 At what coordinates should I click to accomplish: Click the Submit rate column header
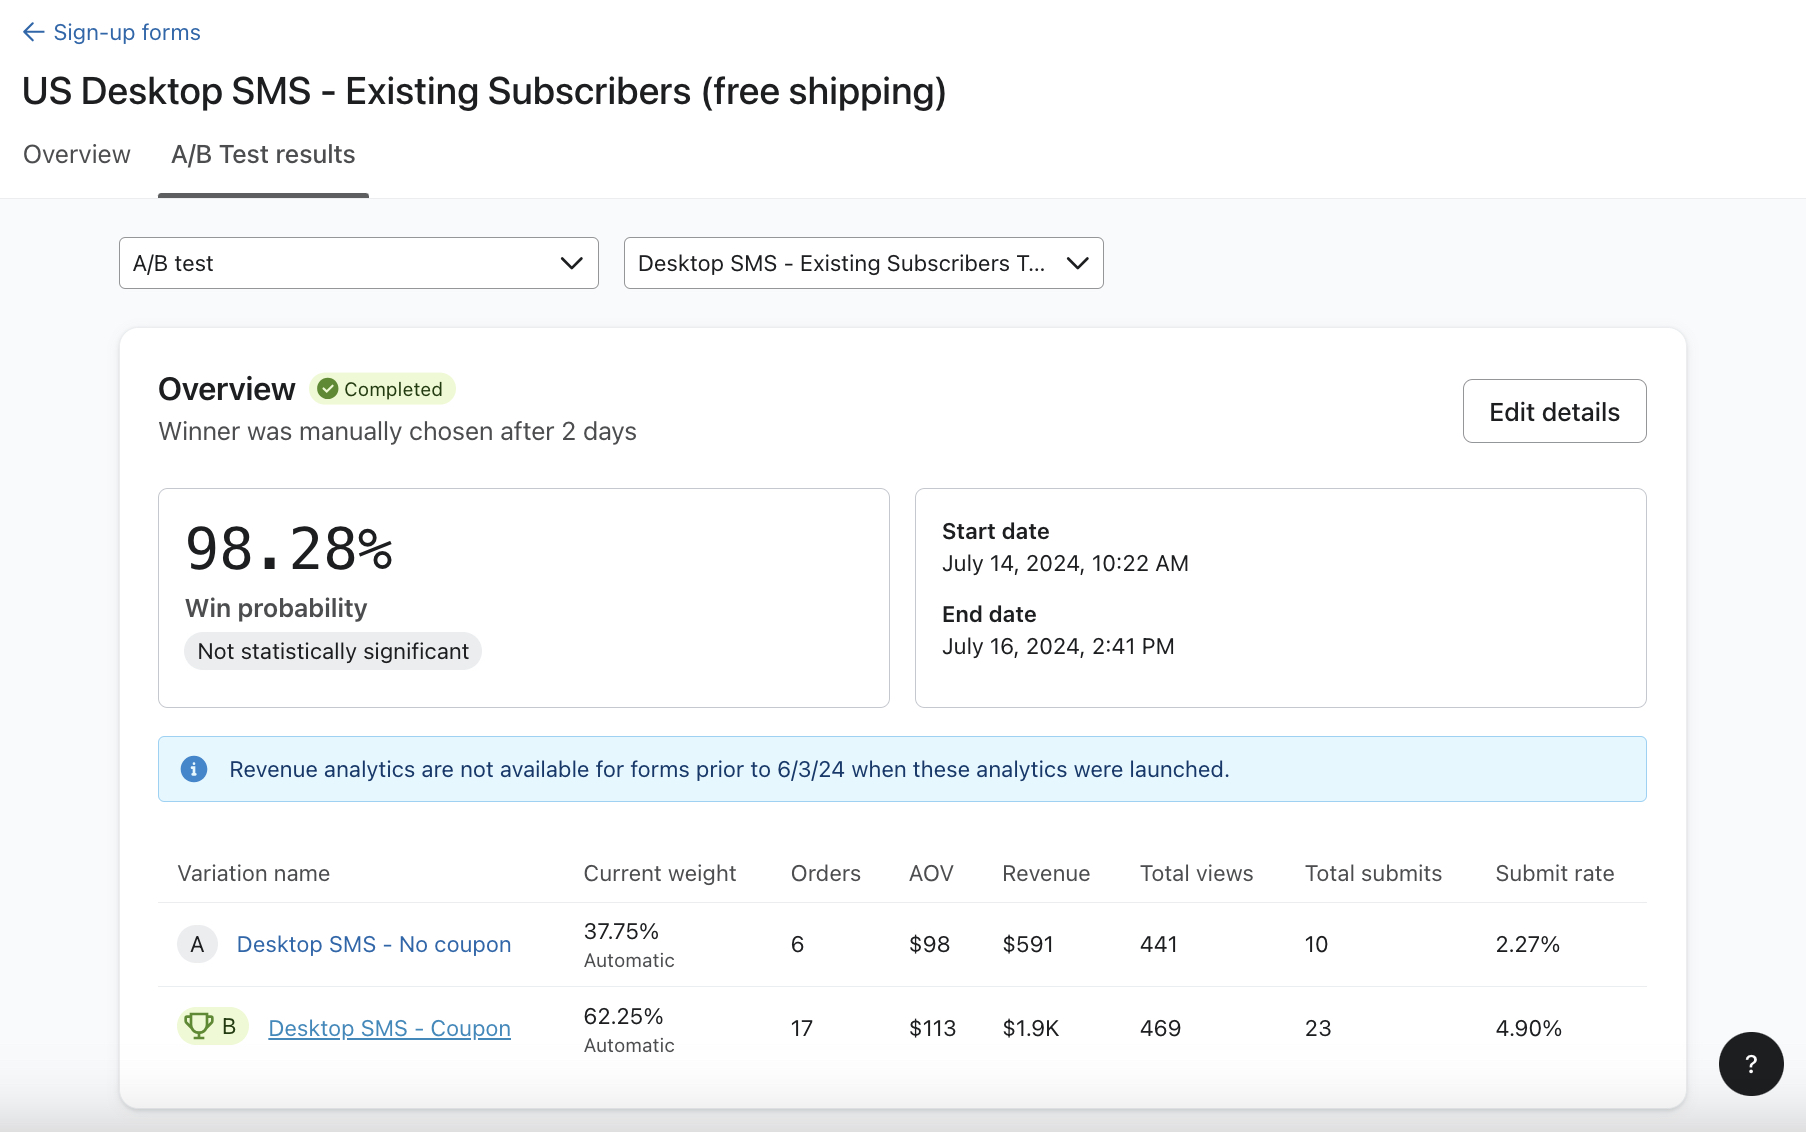1554,873
